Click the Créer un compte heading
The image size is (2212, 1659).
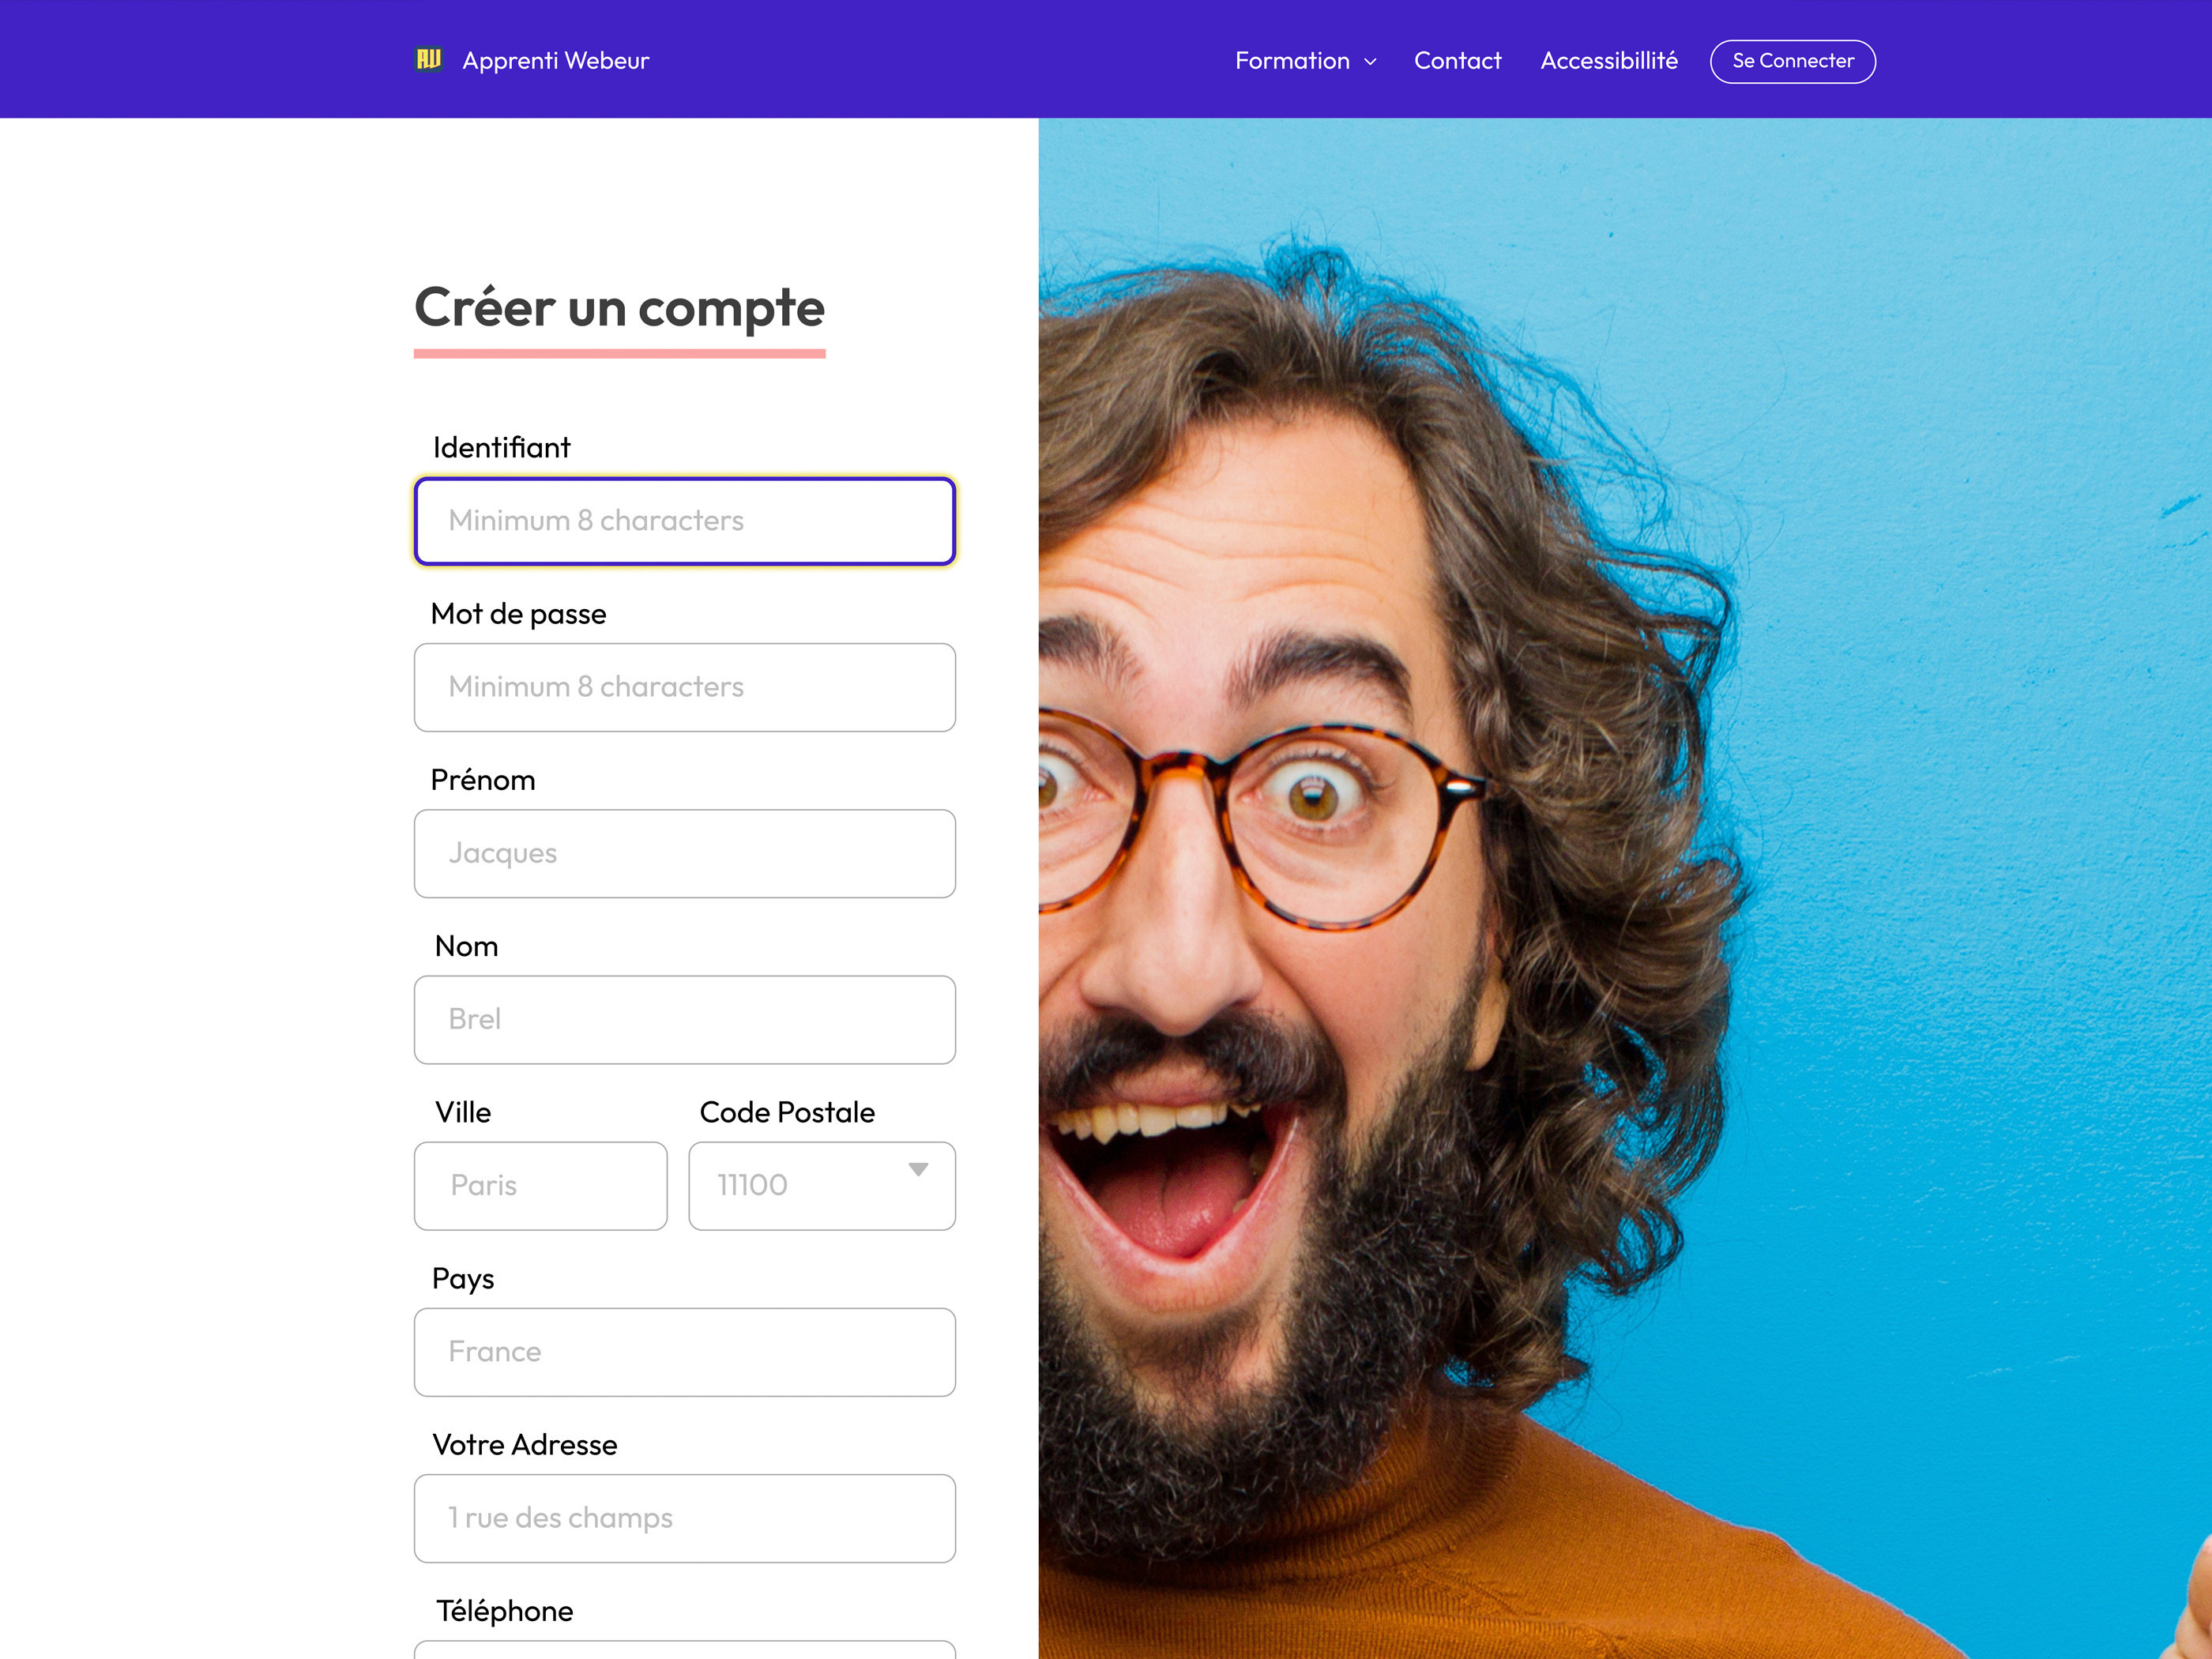click(x=619, y=307)
